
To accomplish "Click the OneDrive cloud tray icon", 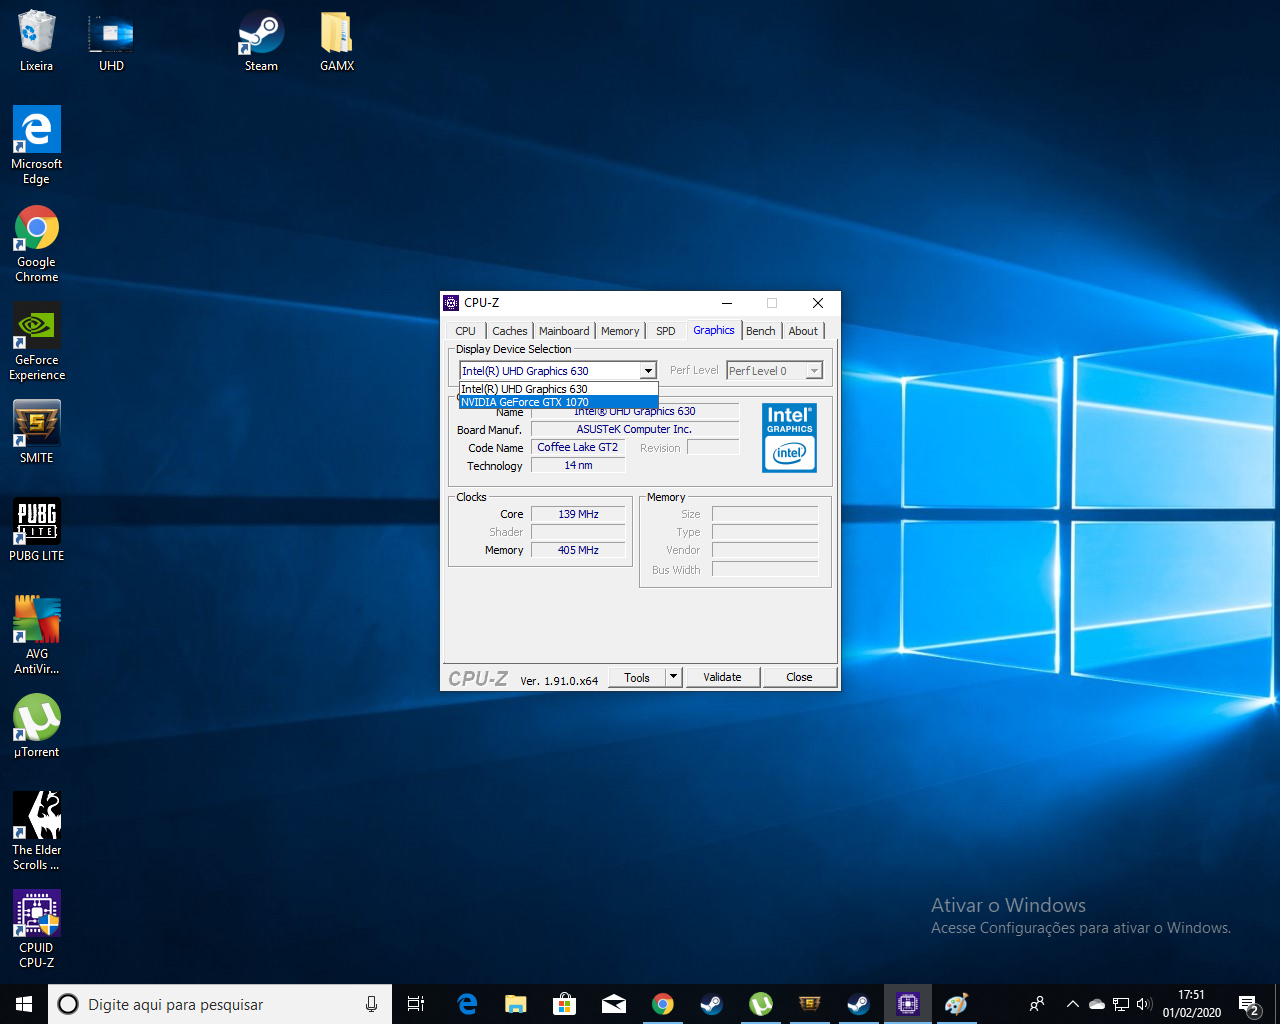I will (1096, 1004).
